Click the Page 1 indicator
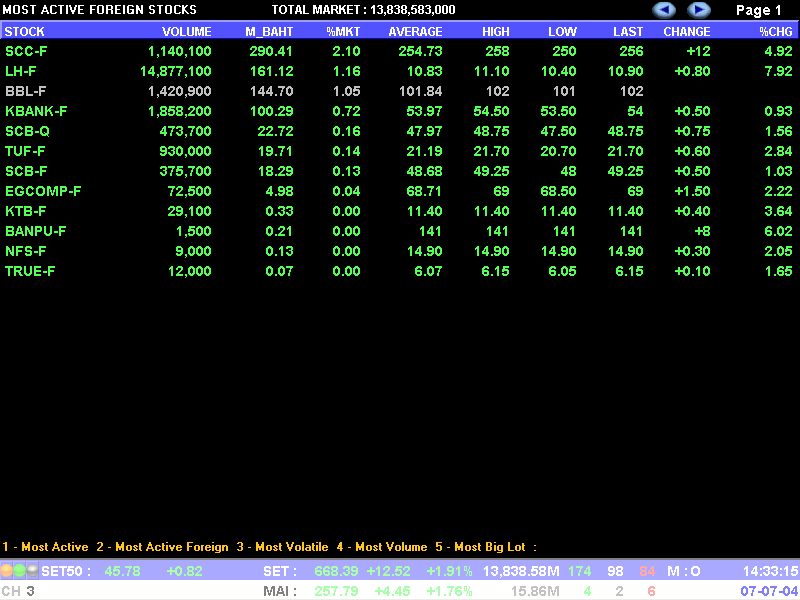800x600 pixels. tap(759, 10)
